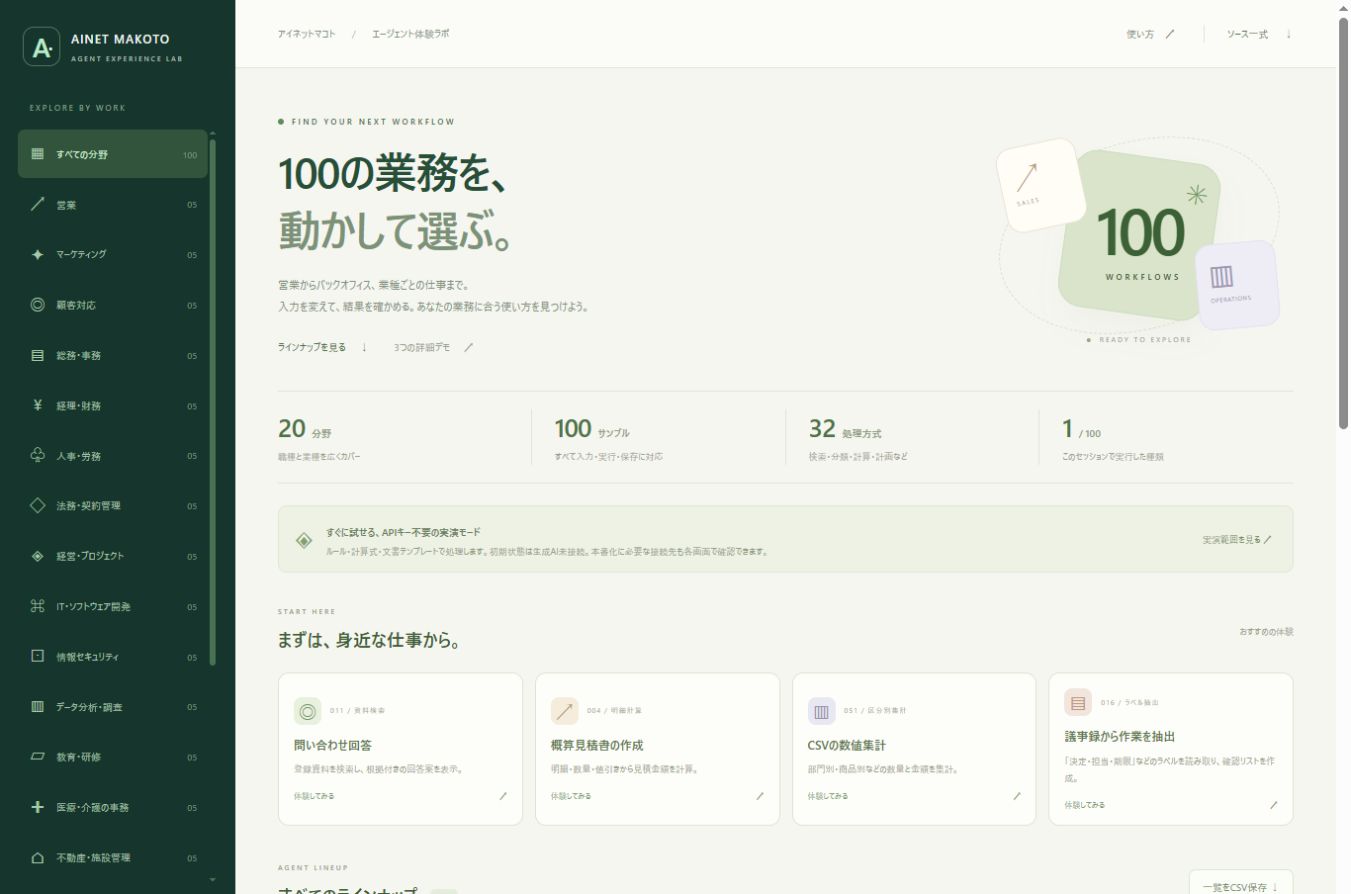Go to the 教育・研修 category
The image size is (1351, 894).
pos(113,757)
